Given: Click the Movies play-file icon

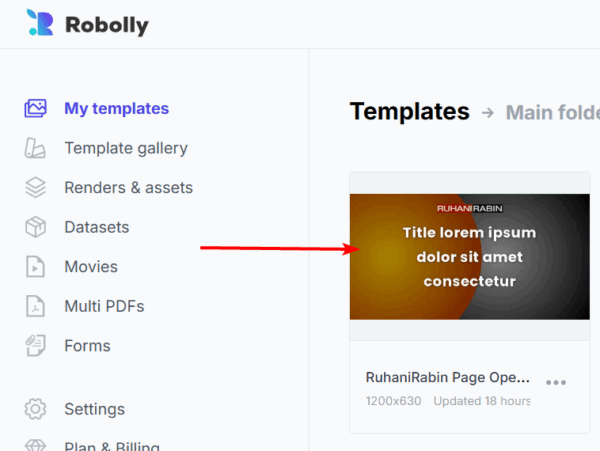Looking at the screenshot, I should 36,267.
